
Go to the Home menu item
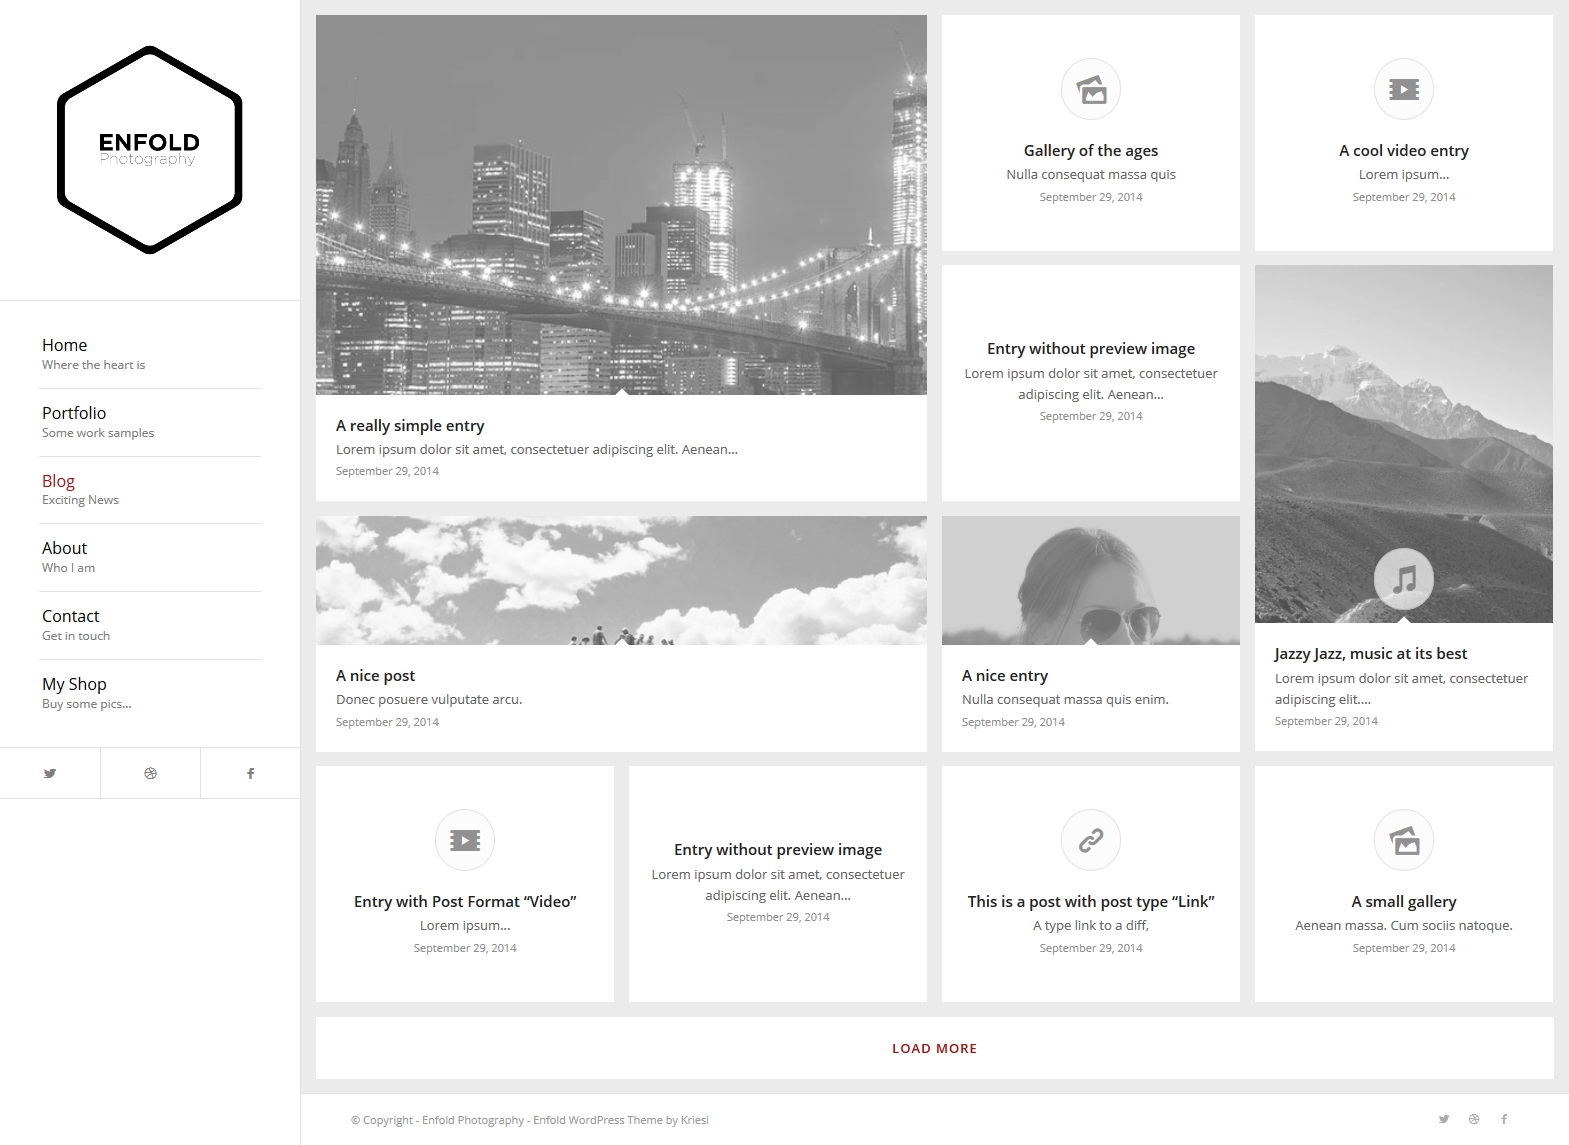pyautogui.click(x=64, y=345)
